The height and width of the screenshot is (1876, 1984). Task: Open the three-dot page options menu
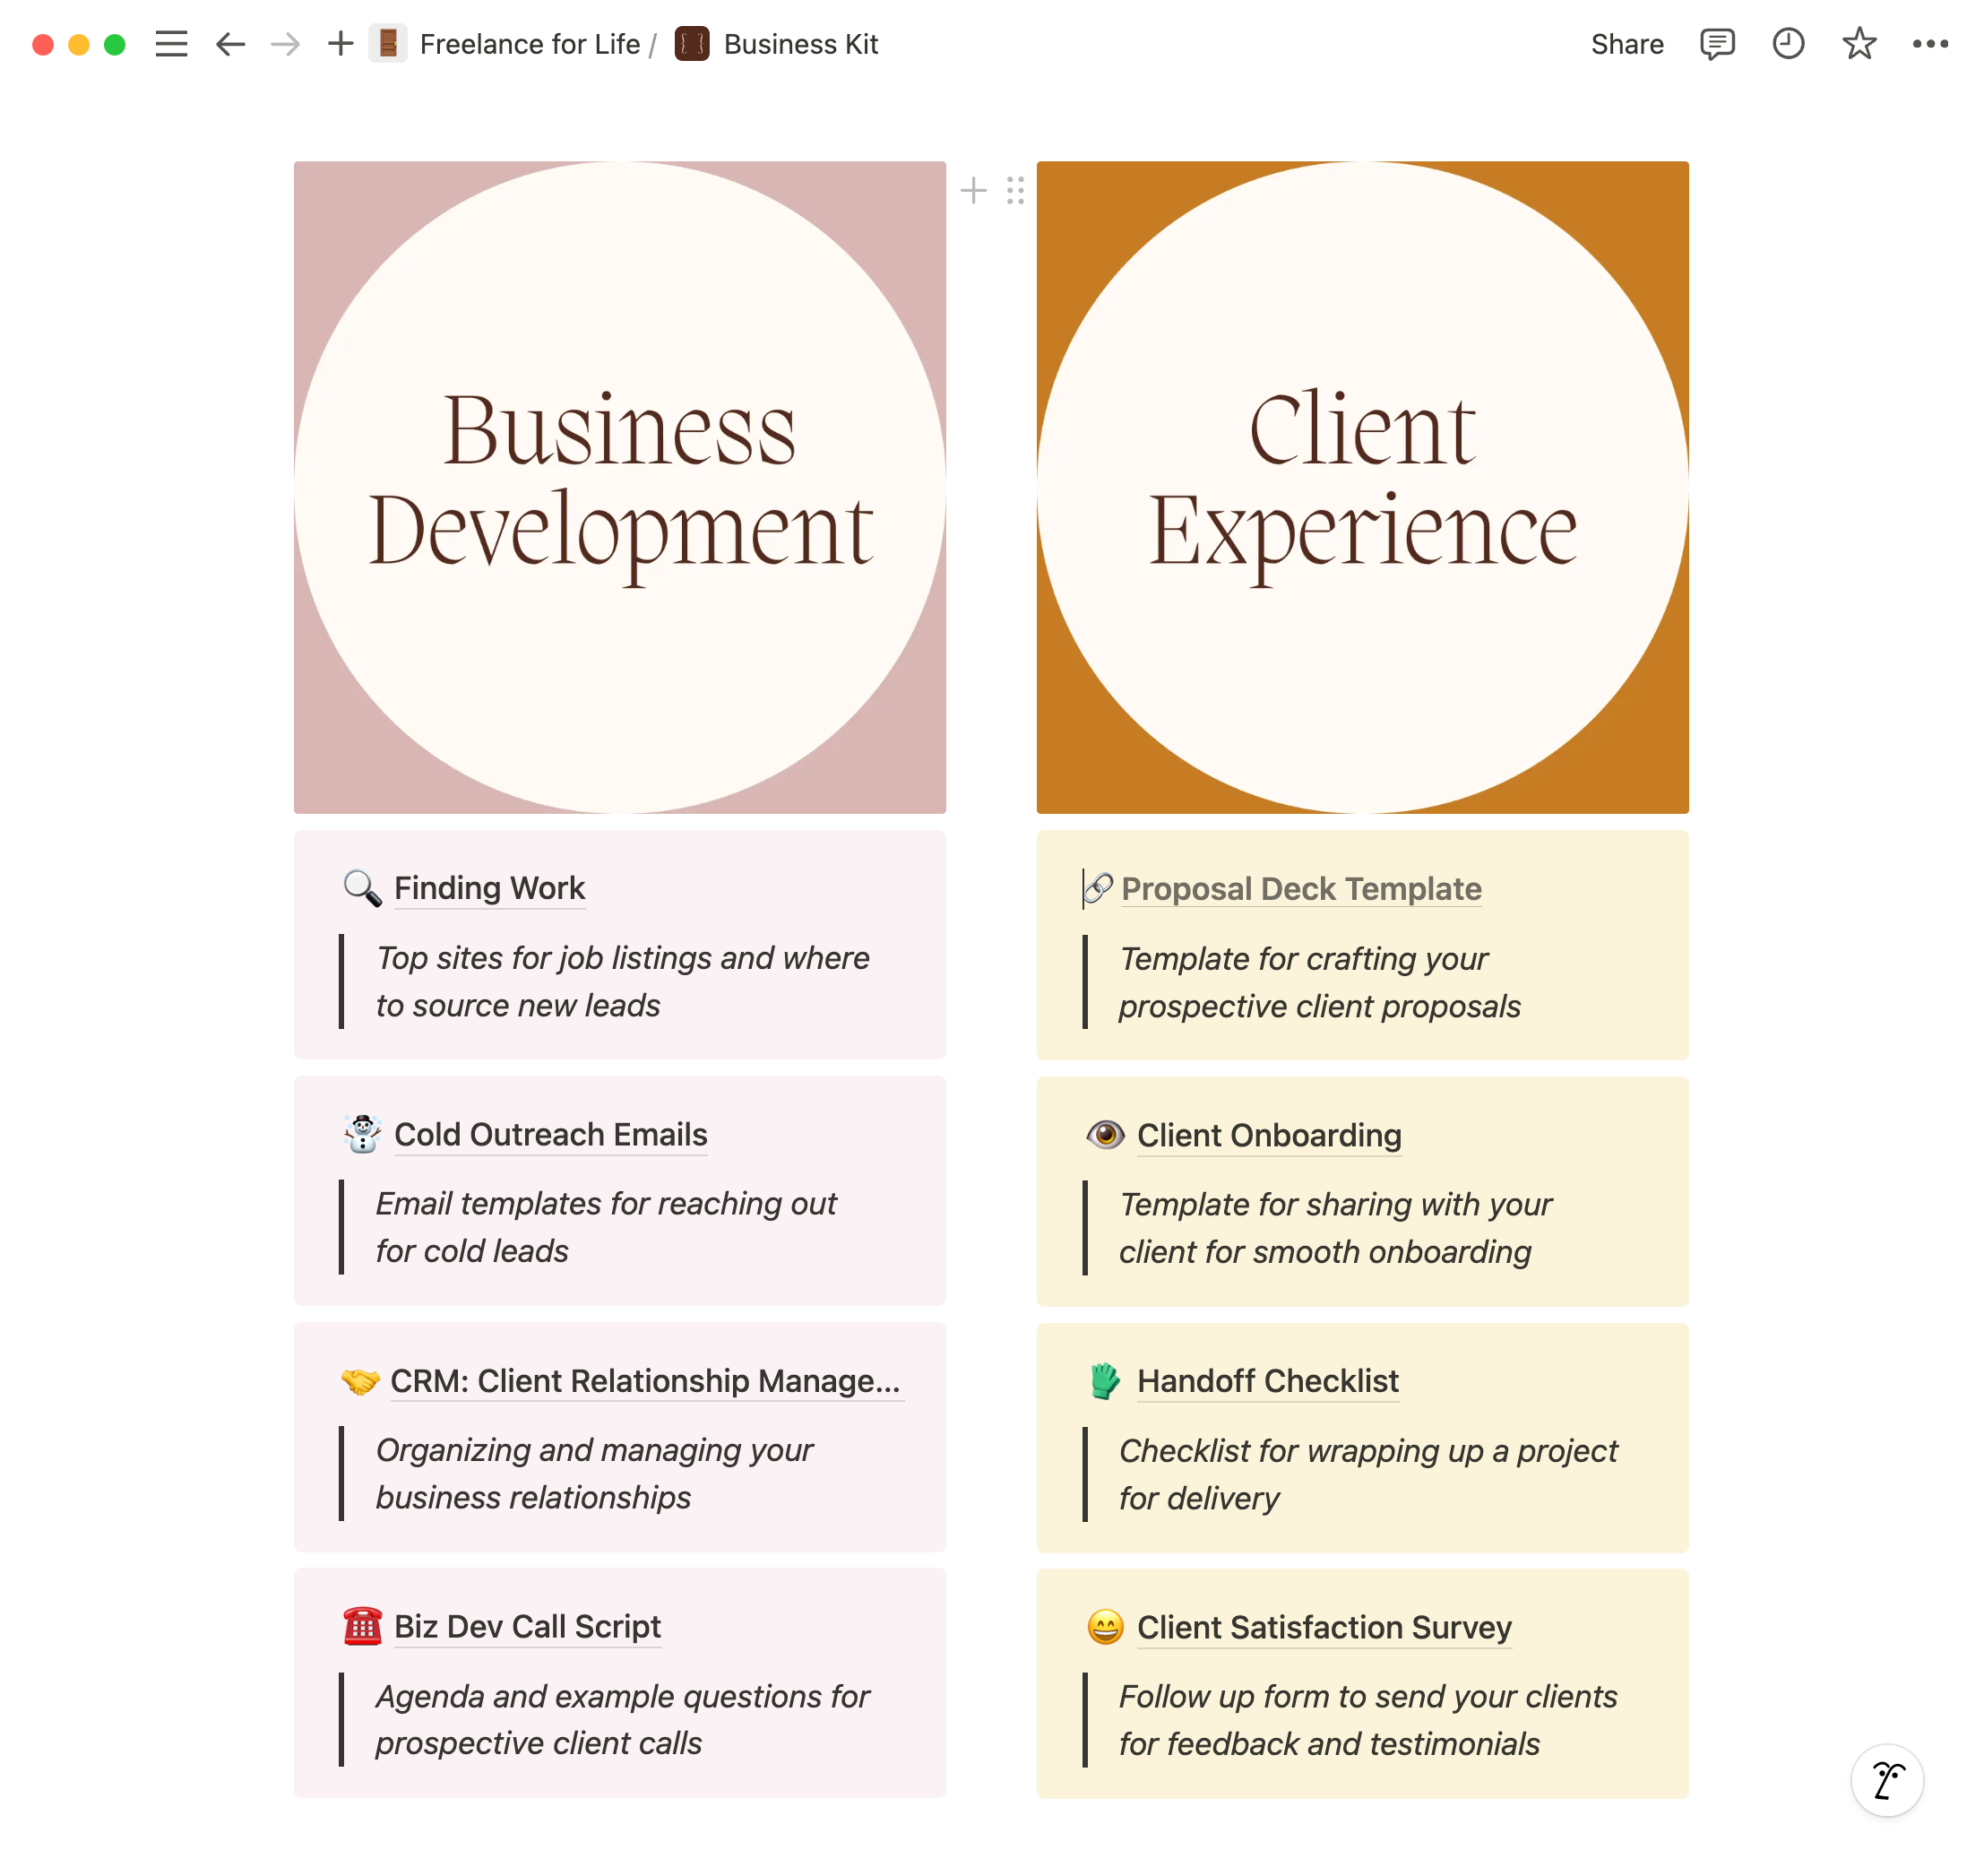1930,44
